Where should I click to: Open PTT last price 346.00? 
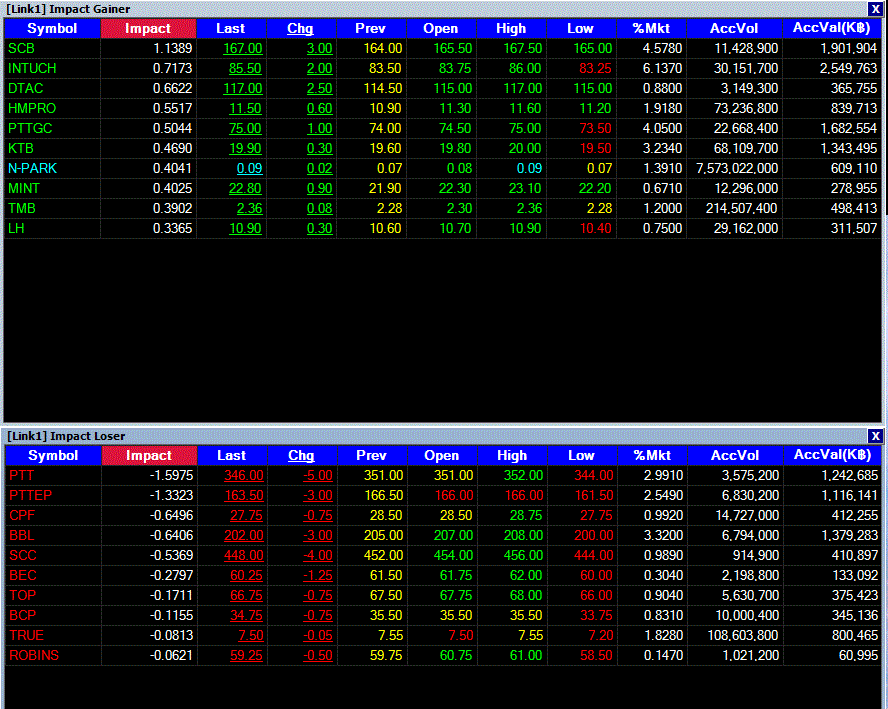(244, 476)
